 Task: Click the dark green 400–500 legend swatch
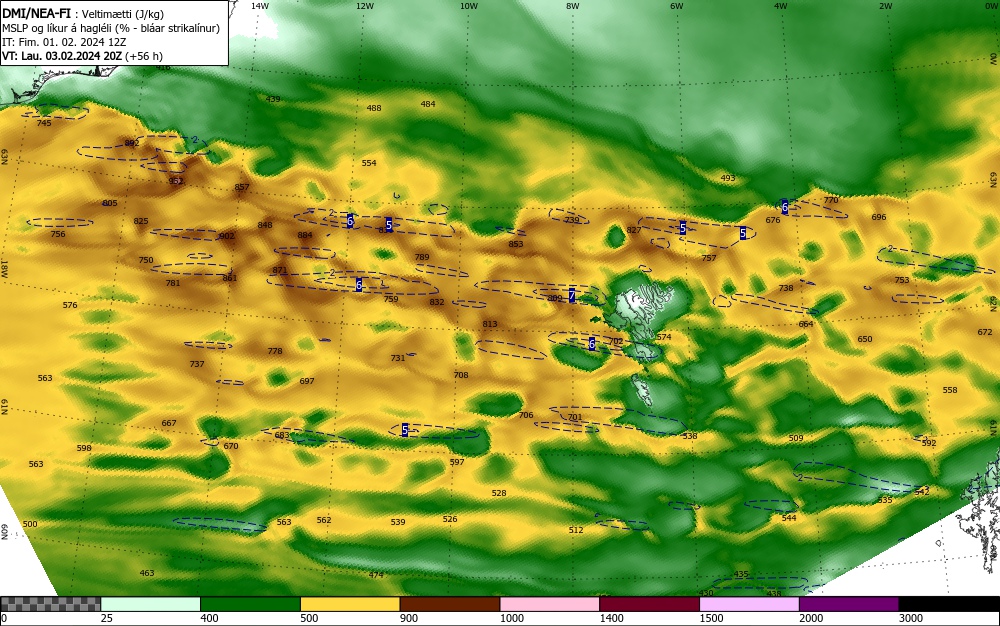coord(250,604)
